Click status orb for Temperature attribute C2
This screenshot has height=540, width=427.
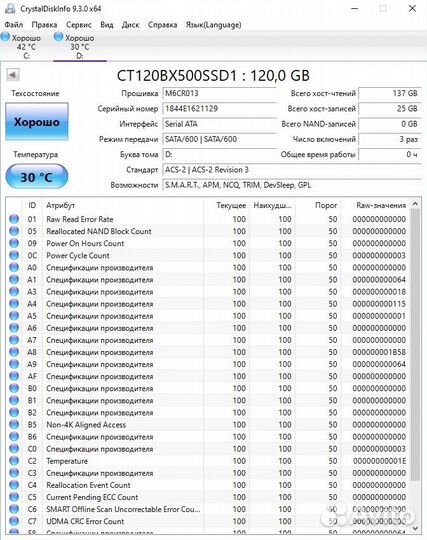14,461
